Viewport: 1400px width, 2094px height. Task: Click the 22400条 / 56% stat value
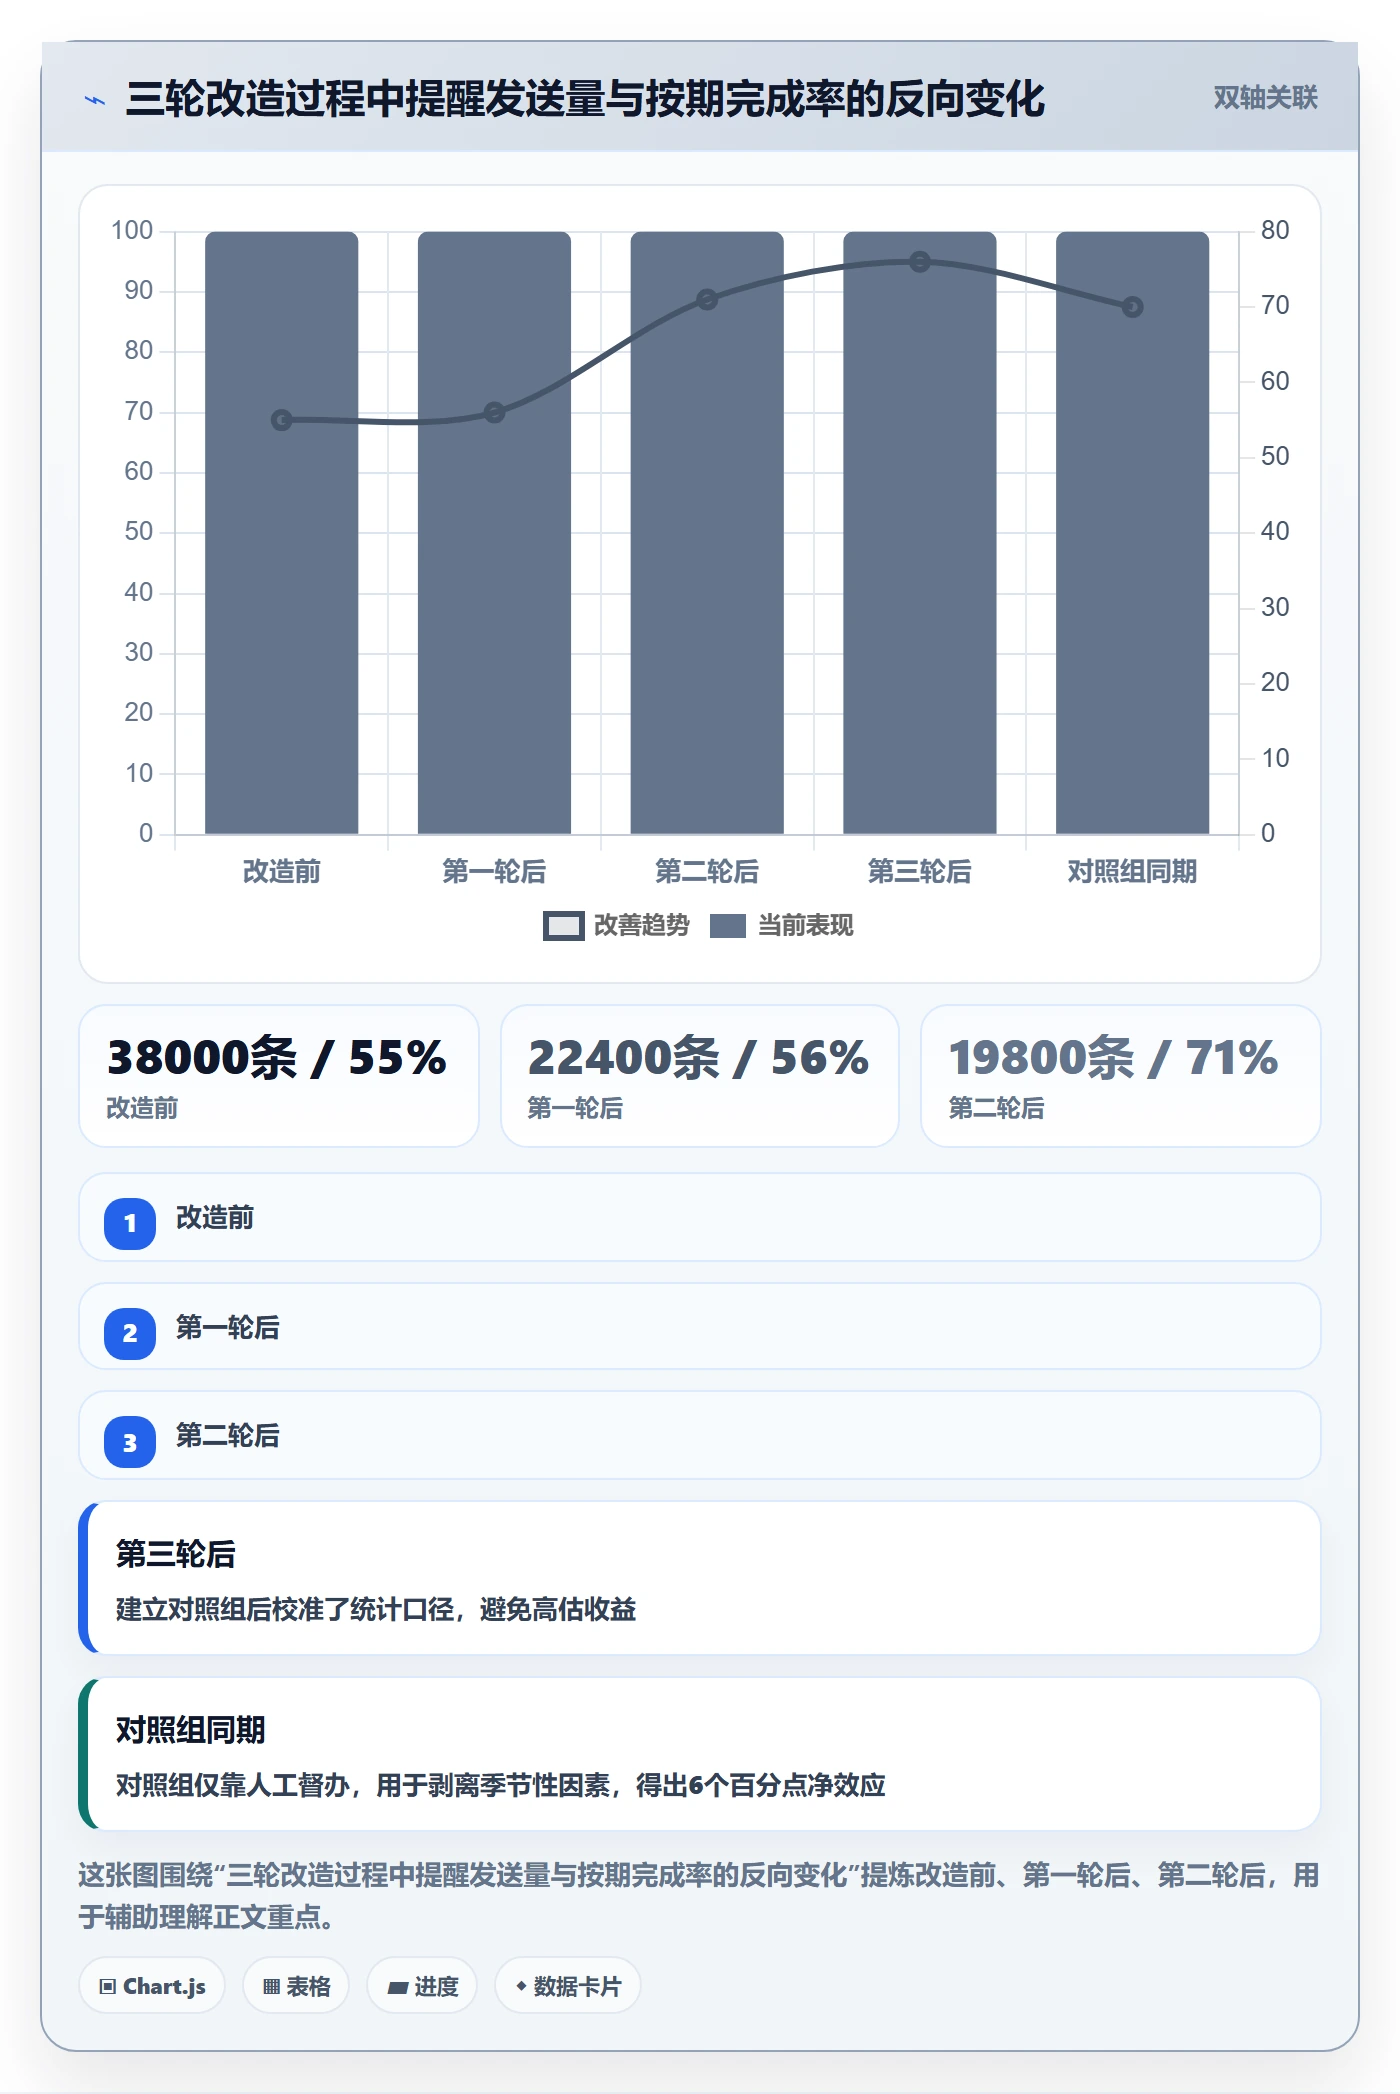coord(698,1058)
